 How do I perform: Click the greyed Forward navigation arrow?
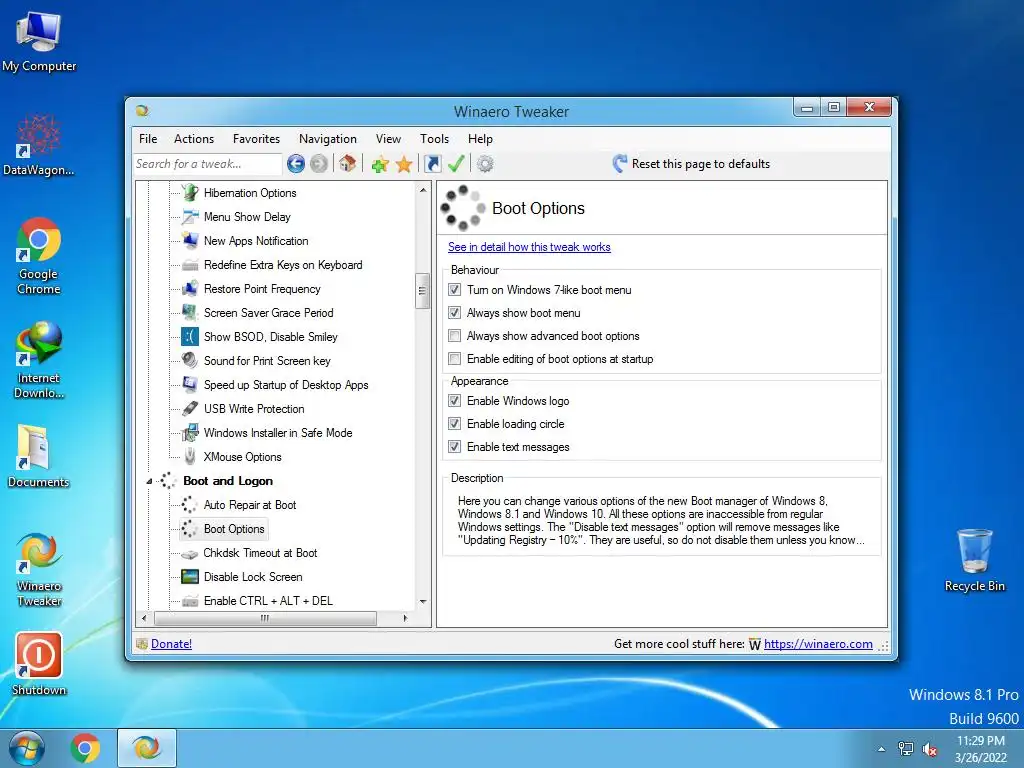click(x=319, y=163)
